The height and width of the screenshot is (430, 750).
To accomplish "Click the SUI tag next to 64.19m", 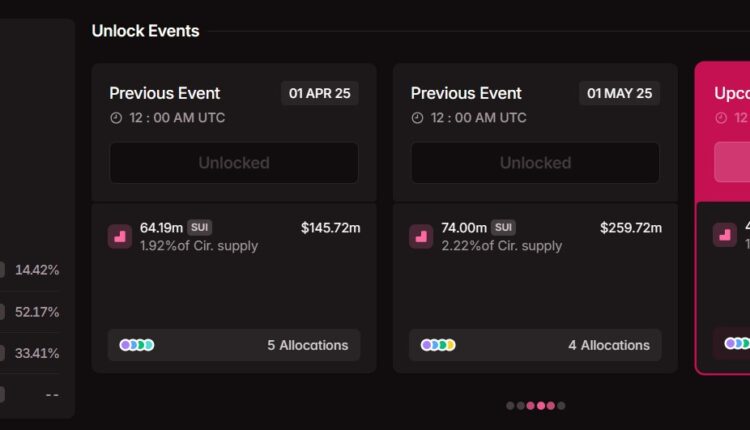I will (x=198, y=228).
